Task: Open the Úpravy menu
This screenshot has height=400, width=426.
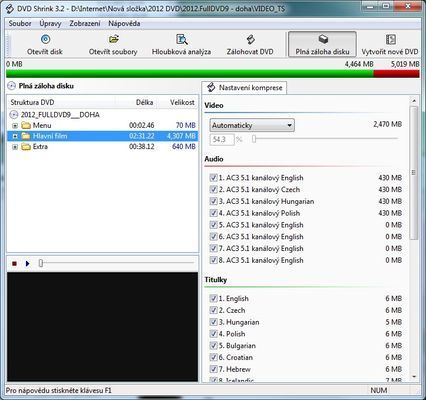Action: pyautogui.click(x=50, y=24)
